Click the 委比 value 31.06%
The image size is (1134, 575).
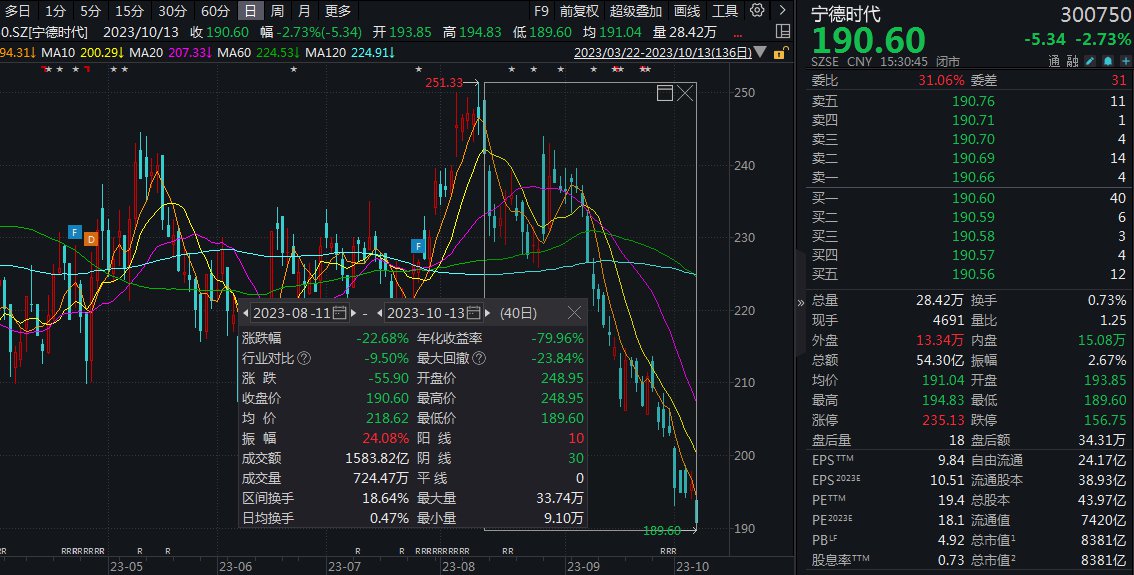coord(941,80)
